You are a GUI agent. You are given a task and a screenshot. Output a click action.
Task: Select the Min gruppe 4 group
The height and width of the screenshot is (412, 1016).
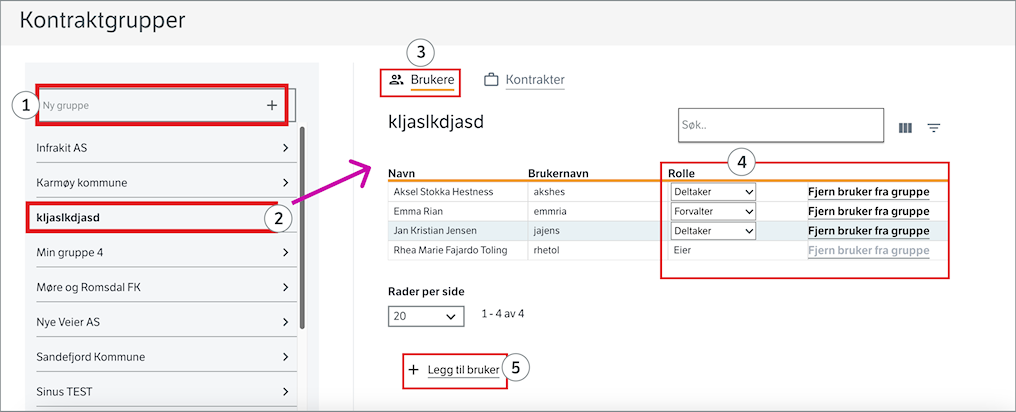160,252
